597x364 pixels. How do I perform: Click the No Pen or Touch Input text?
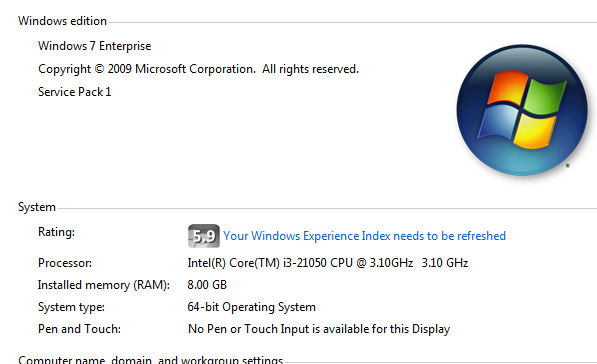tap(319, 329)
